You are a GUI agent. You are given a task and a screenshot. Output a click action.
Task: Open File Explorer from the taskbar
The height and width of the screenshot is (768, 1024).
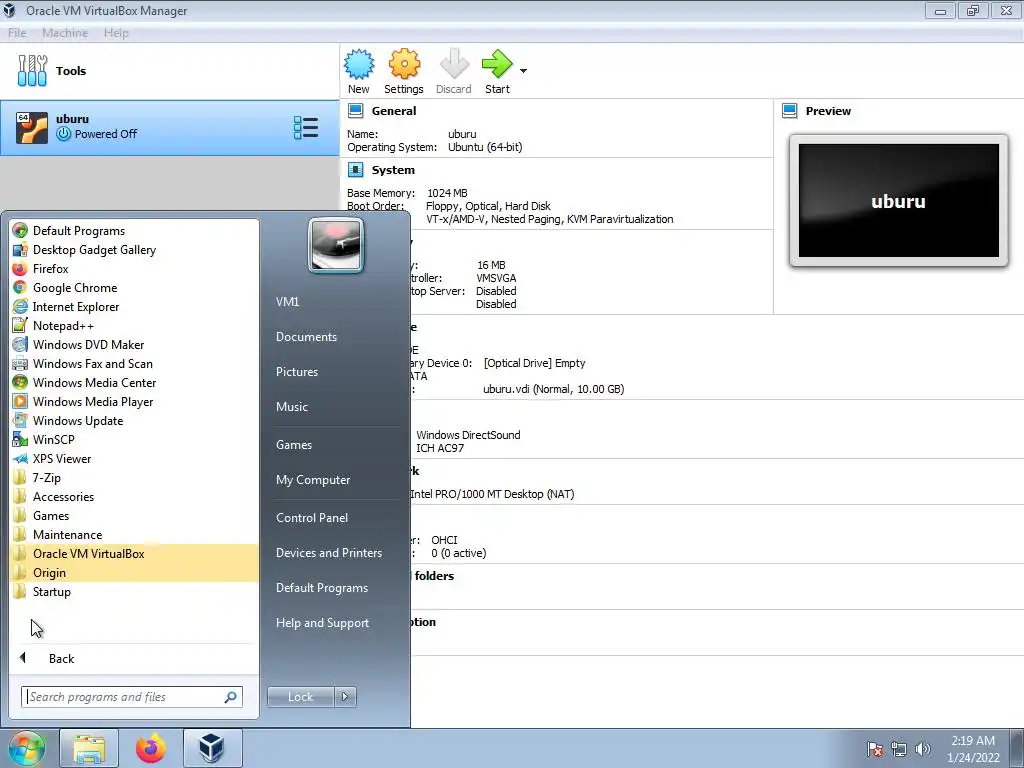point(89,748)
